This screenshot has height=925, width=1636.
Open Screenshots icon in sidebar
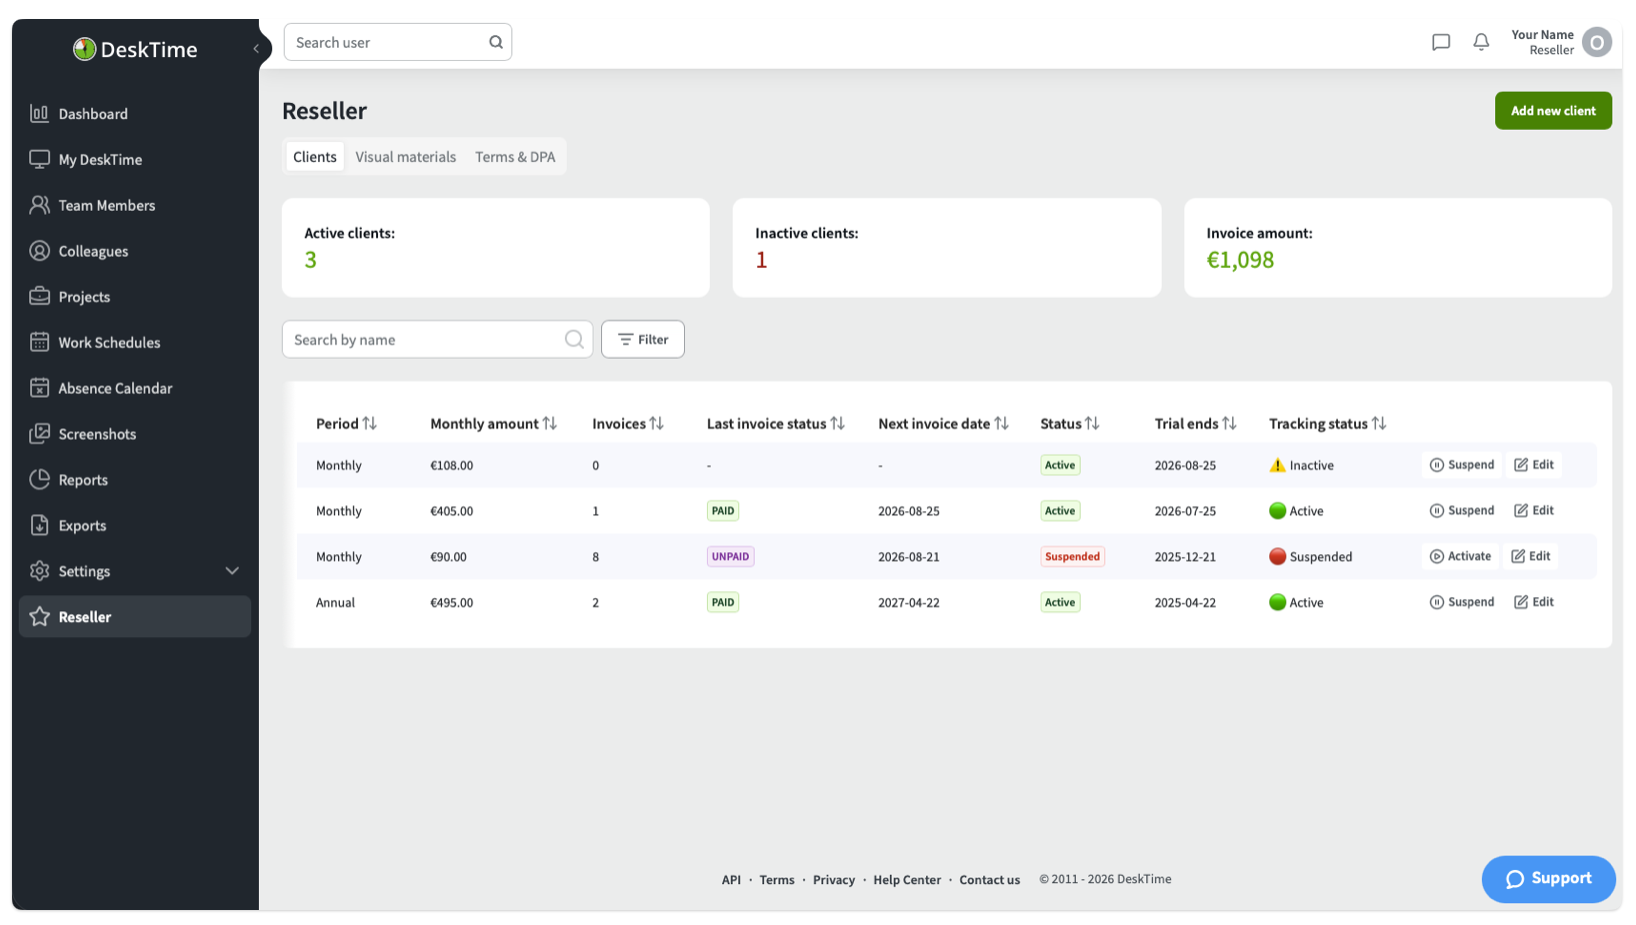pyautogui.click(x=39, y=433)
